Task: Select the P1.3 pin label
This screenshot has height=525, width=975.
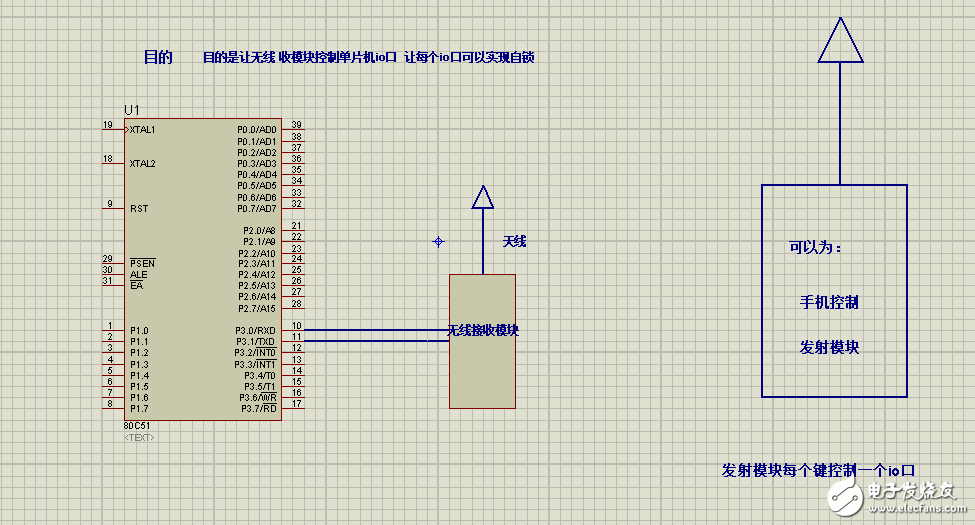Action: (139, 365)
